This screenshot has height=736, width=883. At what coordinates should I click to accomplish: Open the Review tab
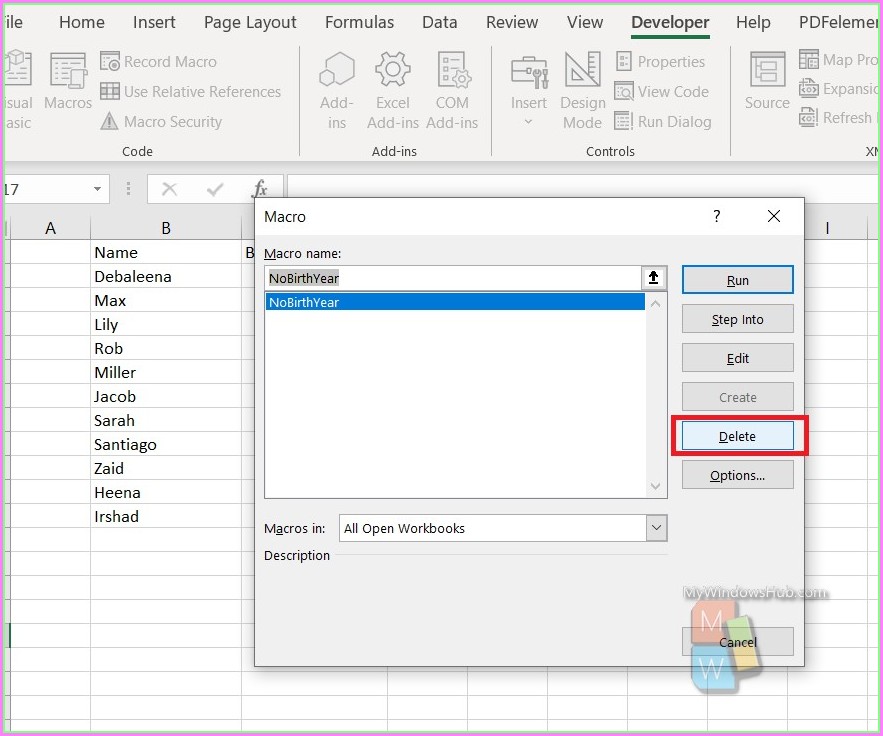point(512,23)
